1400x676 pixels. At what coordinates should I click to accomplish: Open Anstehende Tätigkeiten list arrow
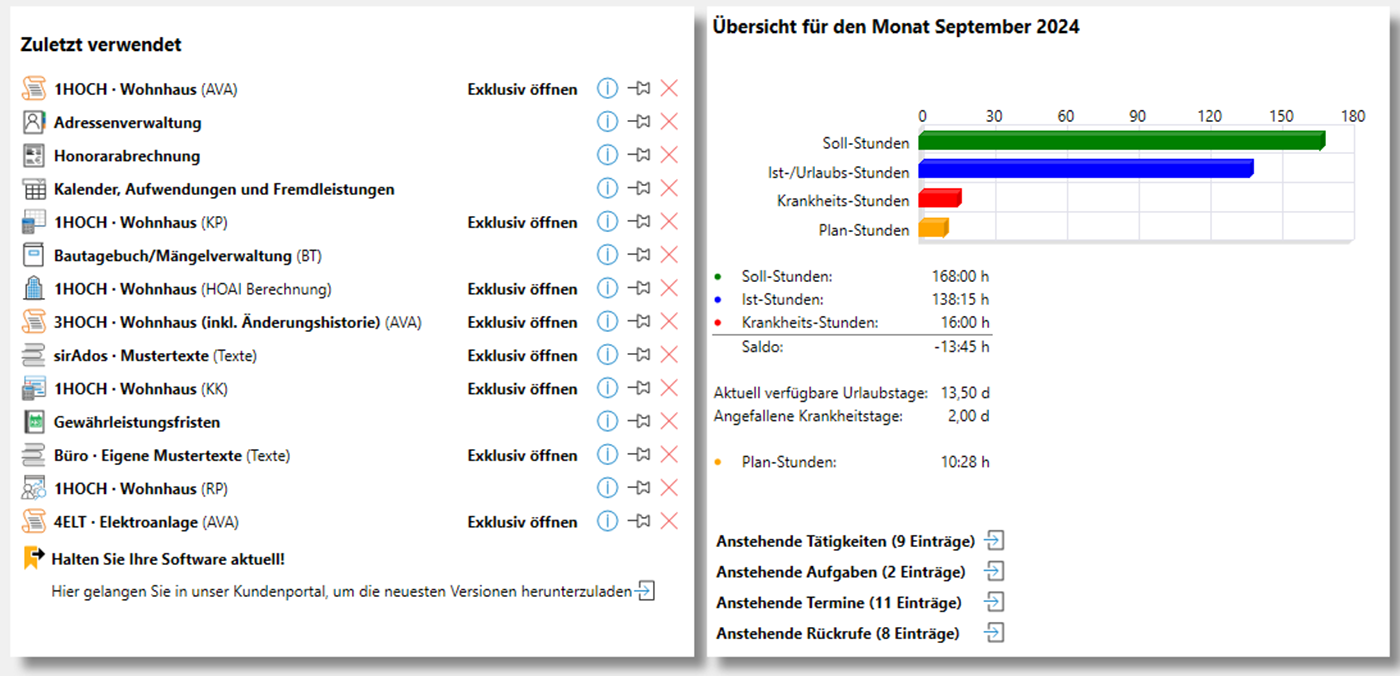click(994, 541)
